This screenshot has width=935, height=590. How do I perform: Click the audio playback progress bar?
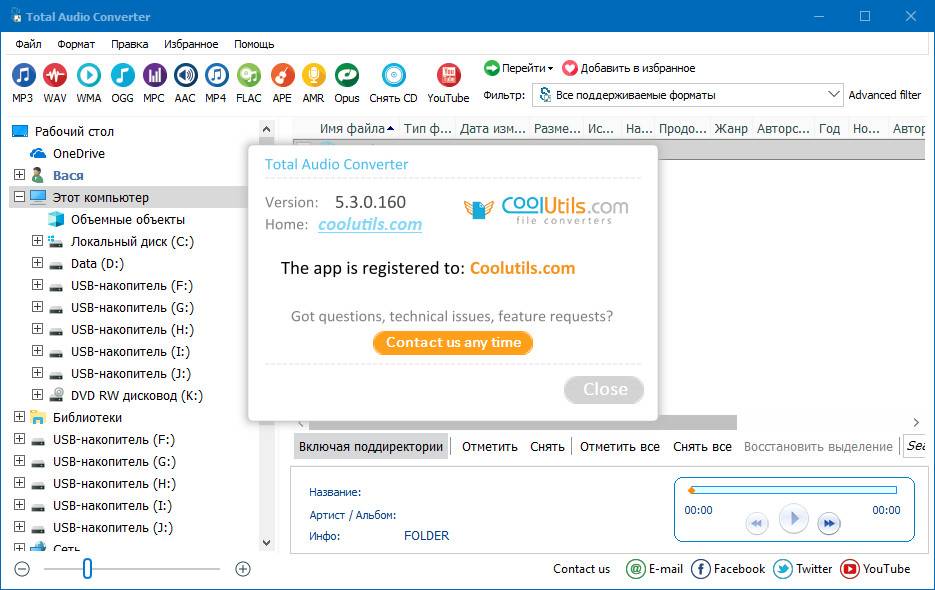click(792, 490)
